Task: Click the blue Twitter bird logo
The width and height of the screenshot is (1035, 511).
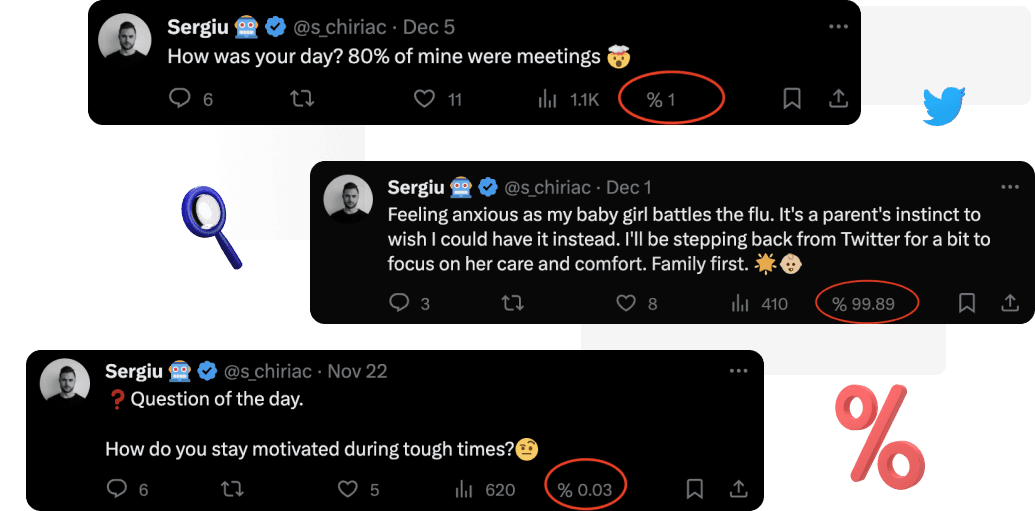Action: tap(943, 106)
